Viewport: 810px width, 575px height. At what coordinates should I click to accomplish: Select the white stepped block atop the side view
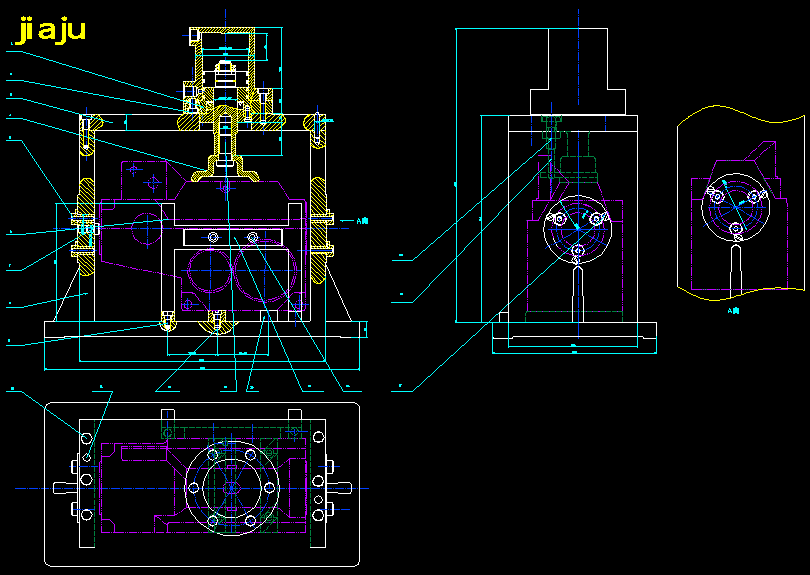[578, 71]
